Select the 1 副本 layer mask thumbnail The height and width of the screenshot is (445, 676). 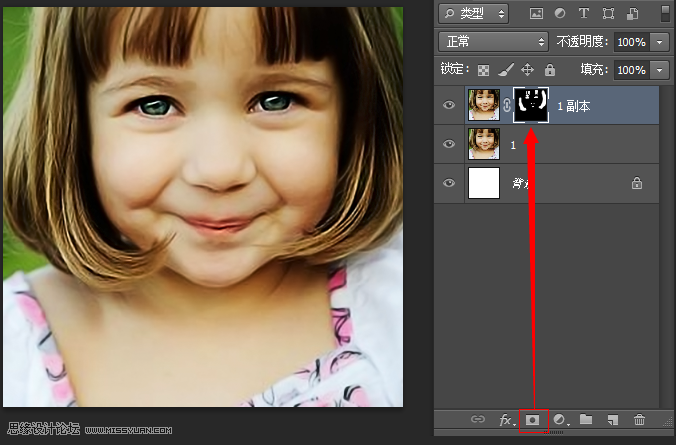coord(531,105)
